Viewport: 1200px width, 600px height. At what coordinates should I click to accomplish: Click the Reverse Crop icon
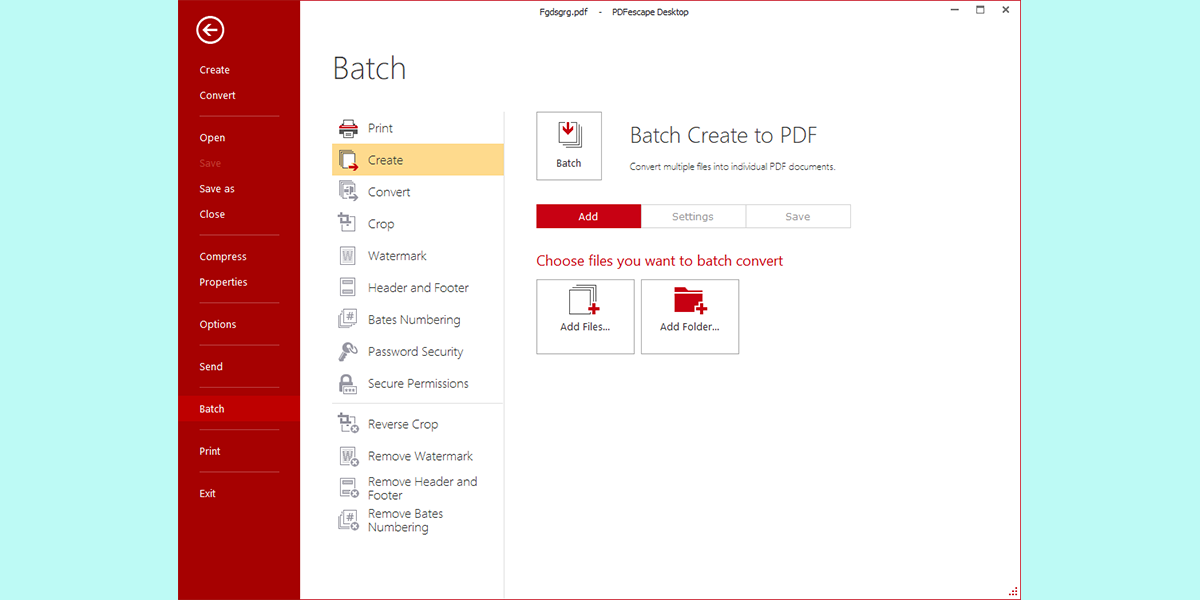click(x=348, y=424)
